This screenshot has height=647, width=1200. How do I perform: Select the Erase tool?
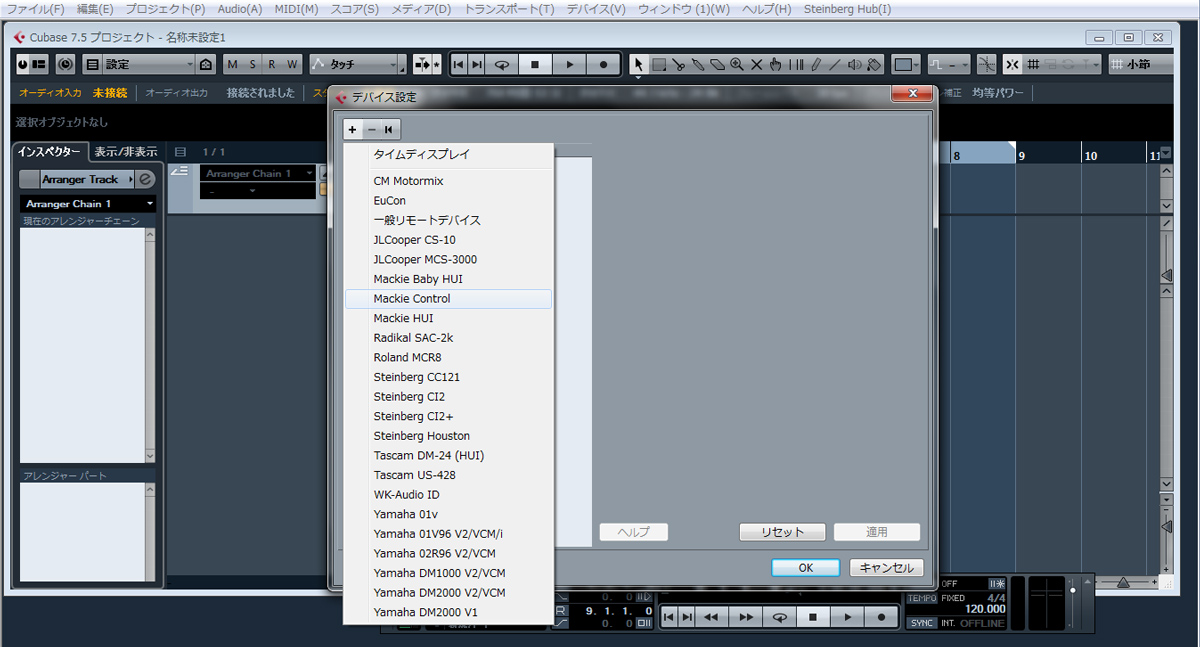(717, 64)
